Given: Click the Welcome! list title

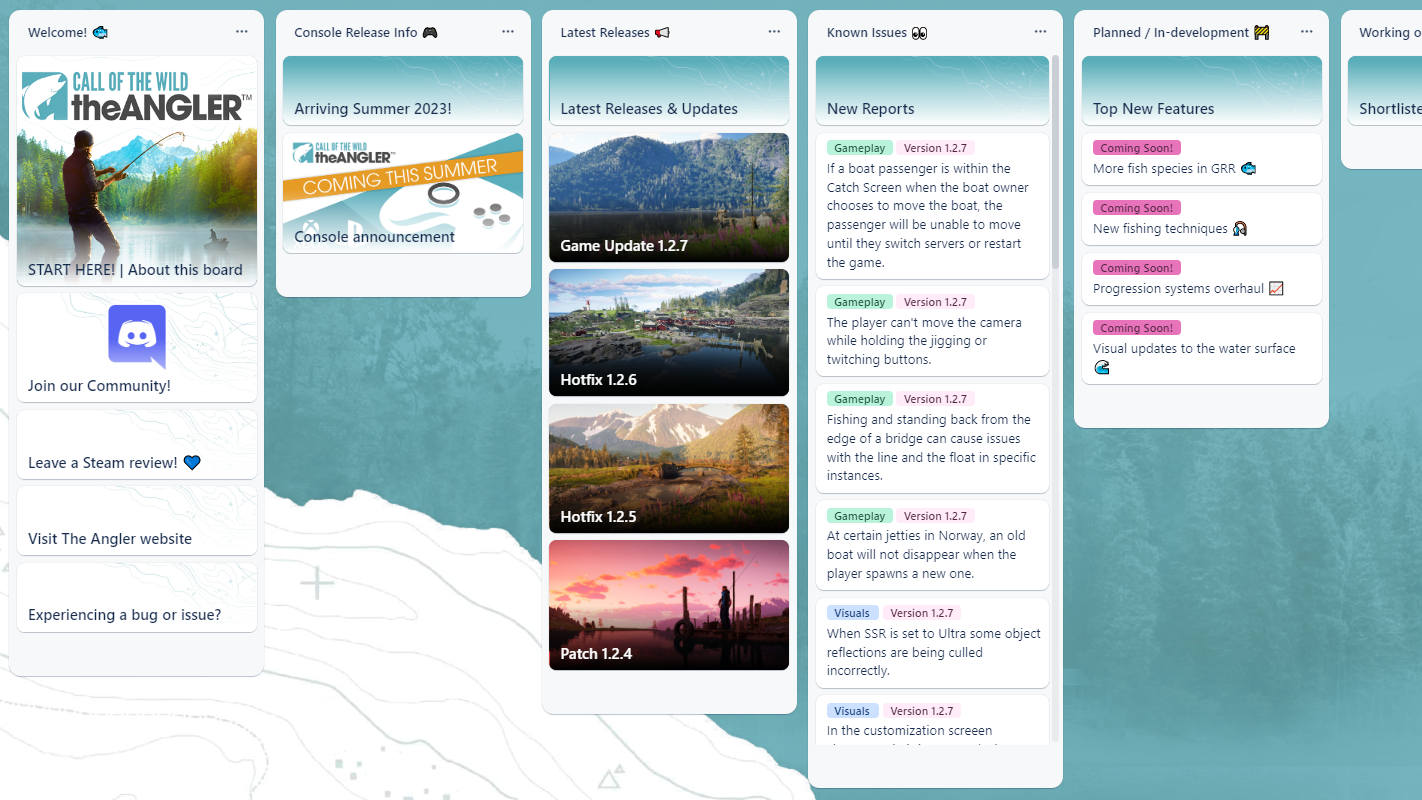Looking at the screenshot, I should [68, 33].
